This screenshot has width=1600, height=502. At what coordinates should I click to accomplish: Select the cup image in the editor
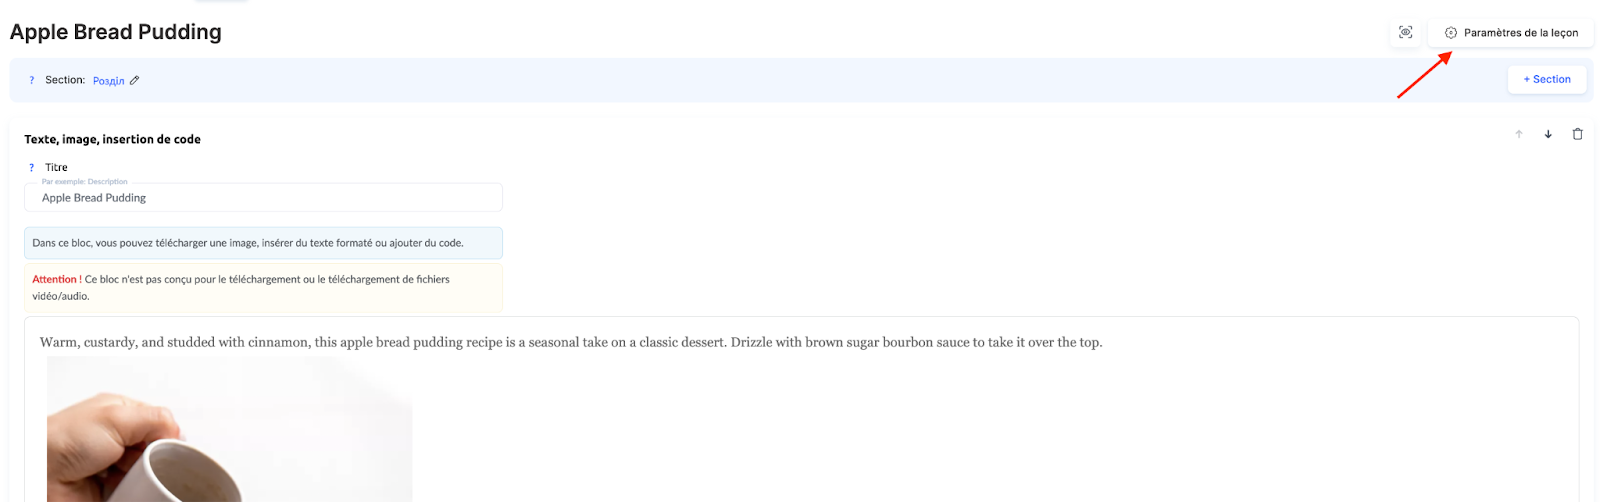click(x=229, y=430)
